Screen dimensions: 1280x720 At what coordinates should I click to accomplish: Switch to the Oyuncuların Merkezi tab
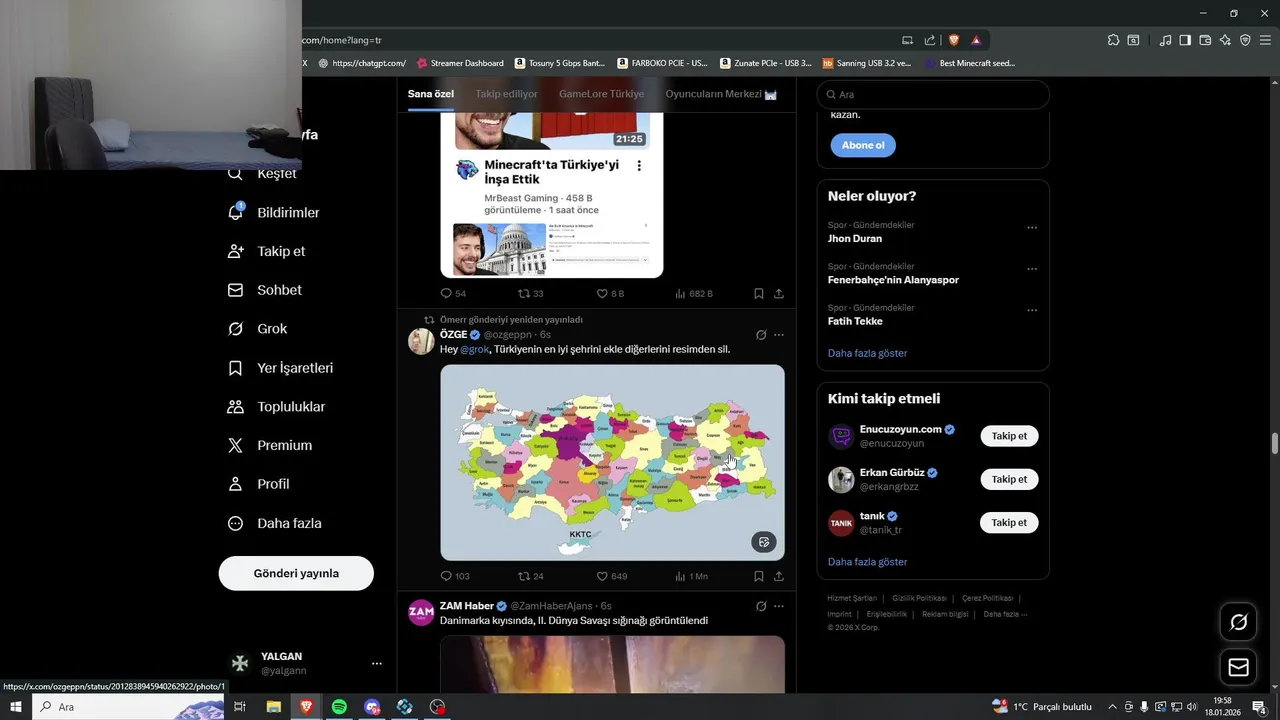(721, 94)
